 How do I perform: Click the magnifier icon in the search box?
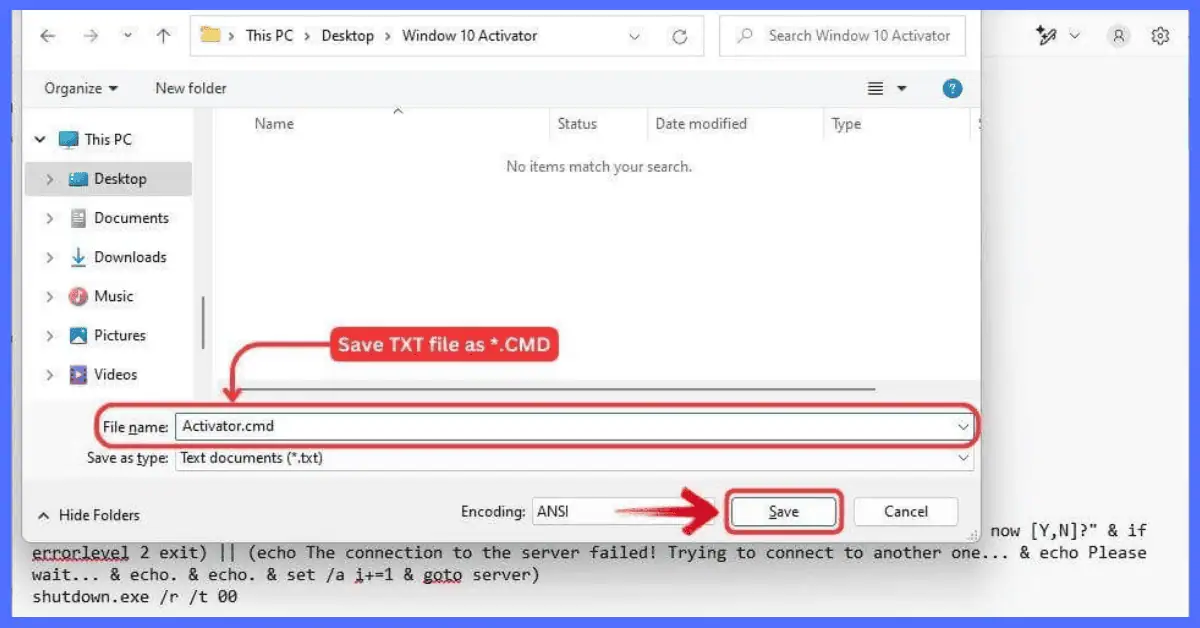[744, 36]
